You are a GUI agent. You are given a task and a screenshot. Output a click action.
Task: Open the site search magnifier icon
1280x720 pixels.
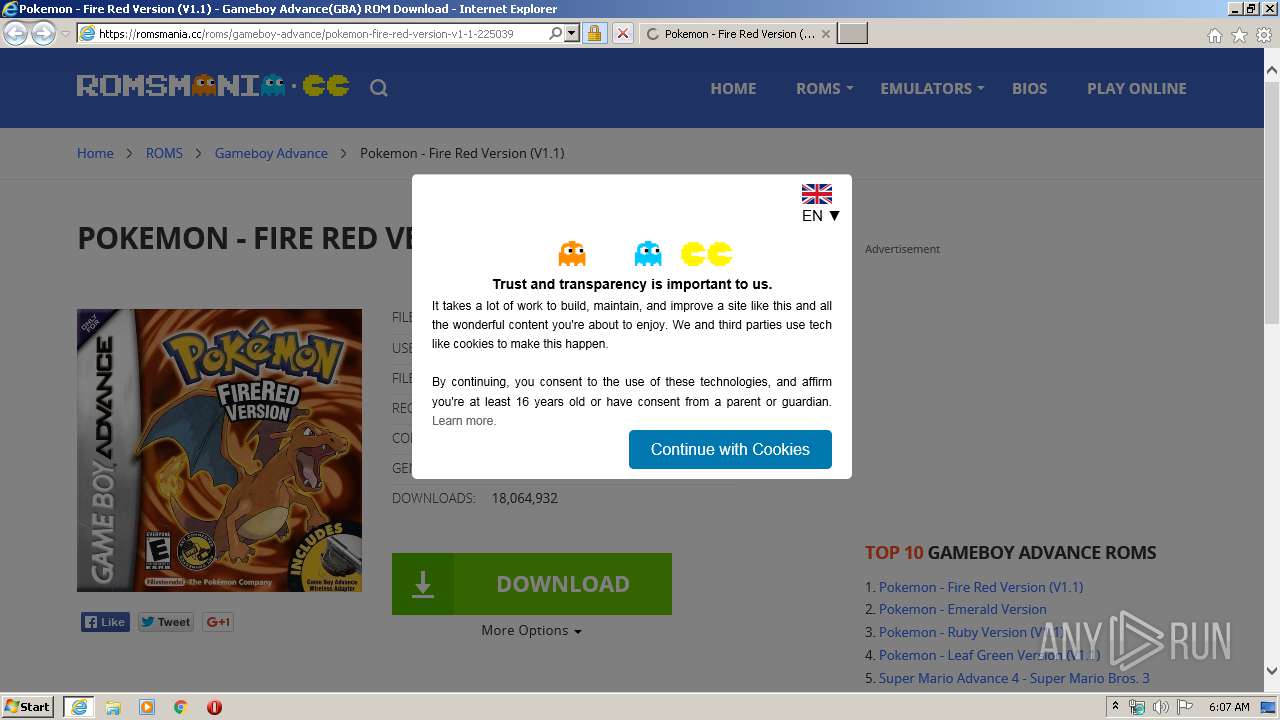click(378, 88)
